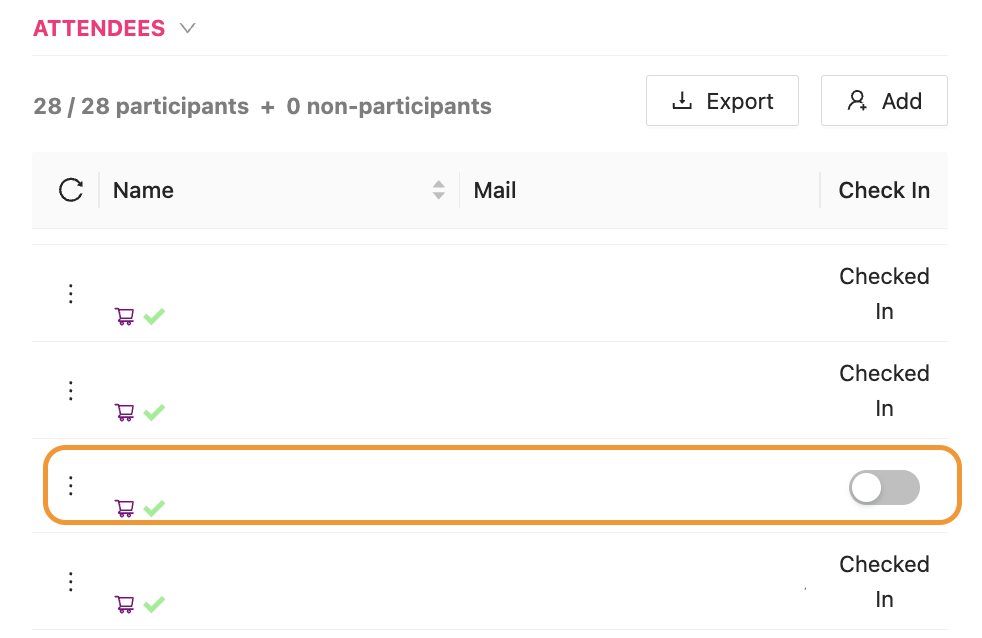Click the last row's green checkmark icon
This screenshot has height=638, width=982.
coord(153,604)
